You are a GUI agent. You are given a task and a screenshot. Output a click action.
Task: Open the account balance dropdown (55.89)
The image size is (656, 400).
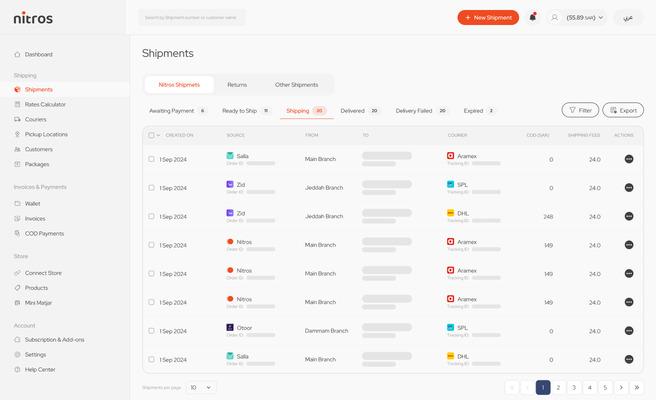577,17
